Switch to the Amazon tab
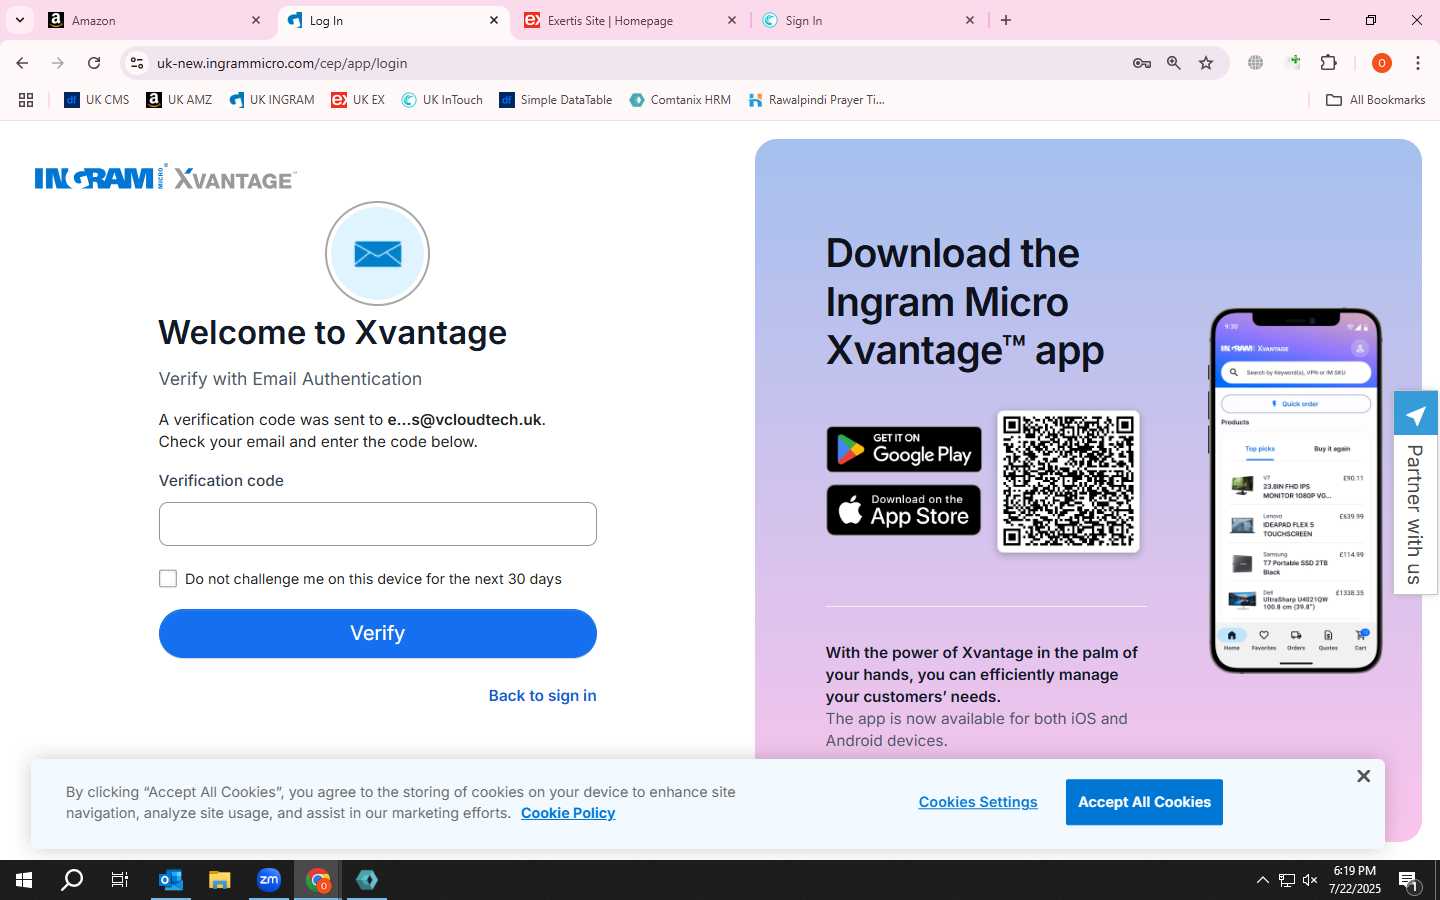The width and height of the screenshot is (1440, 900). (x=153, y=20)
